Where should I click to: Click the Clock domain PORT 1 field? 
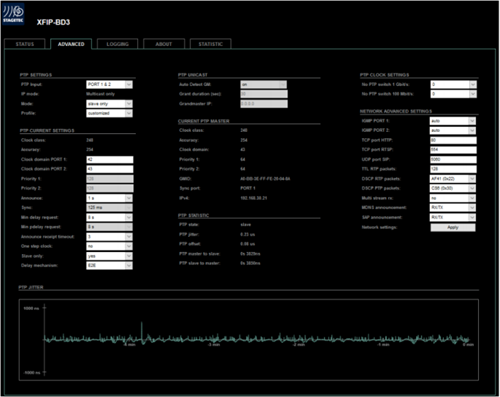click(110, 159)
